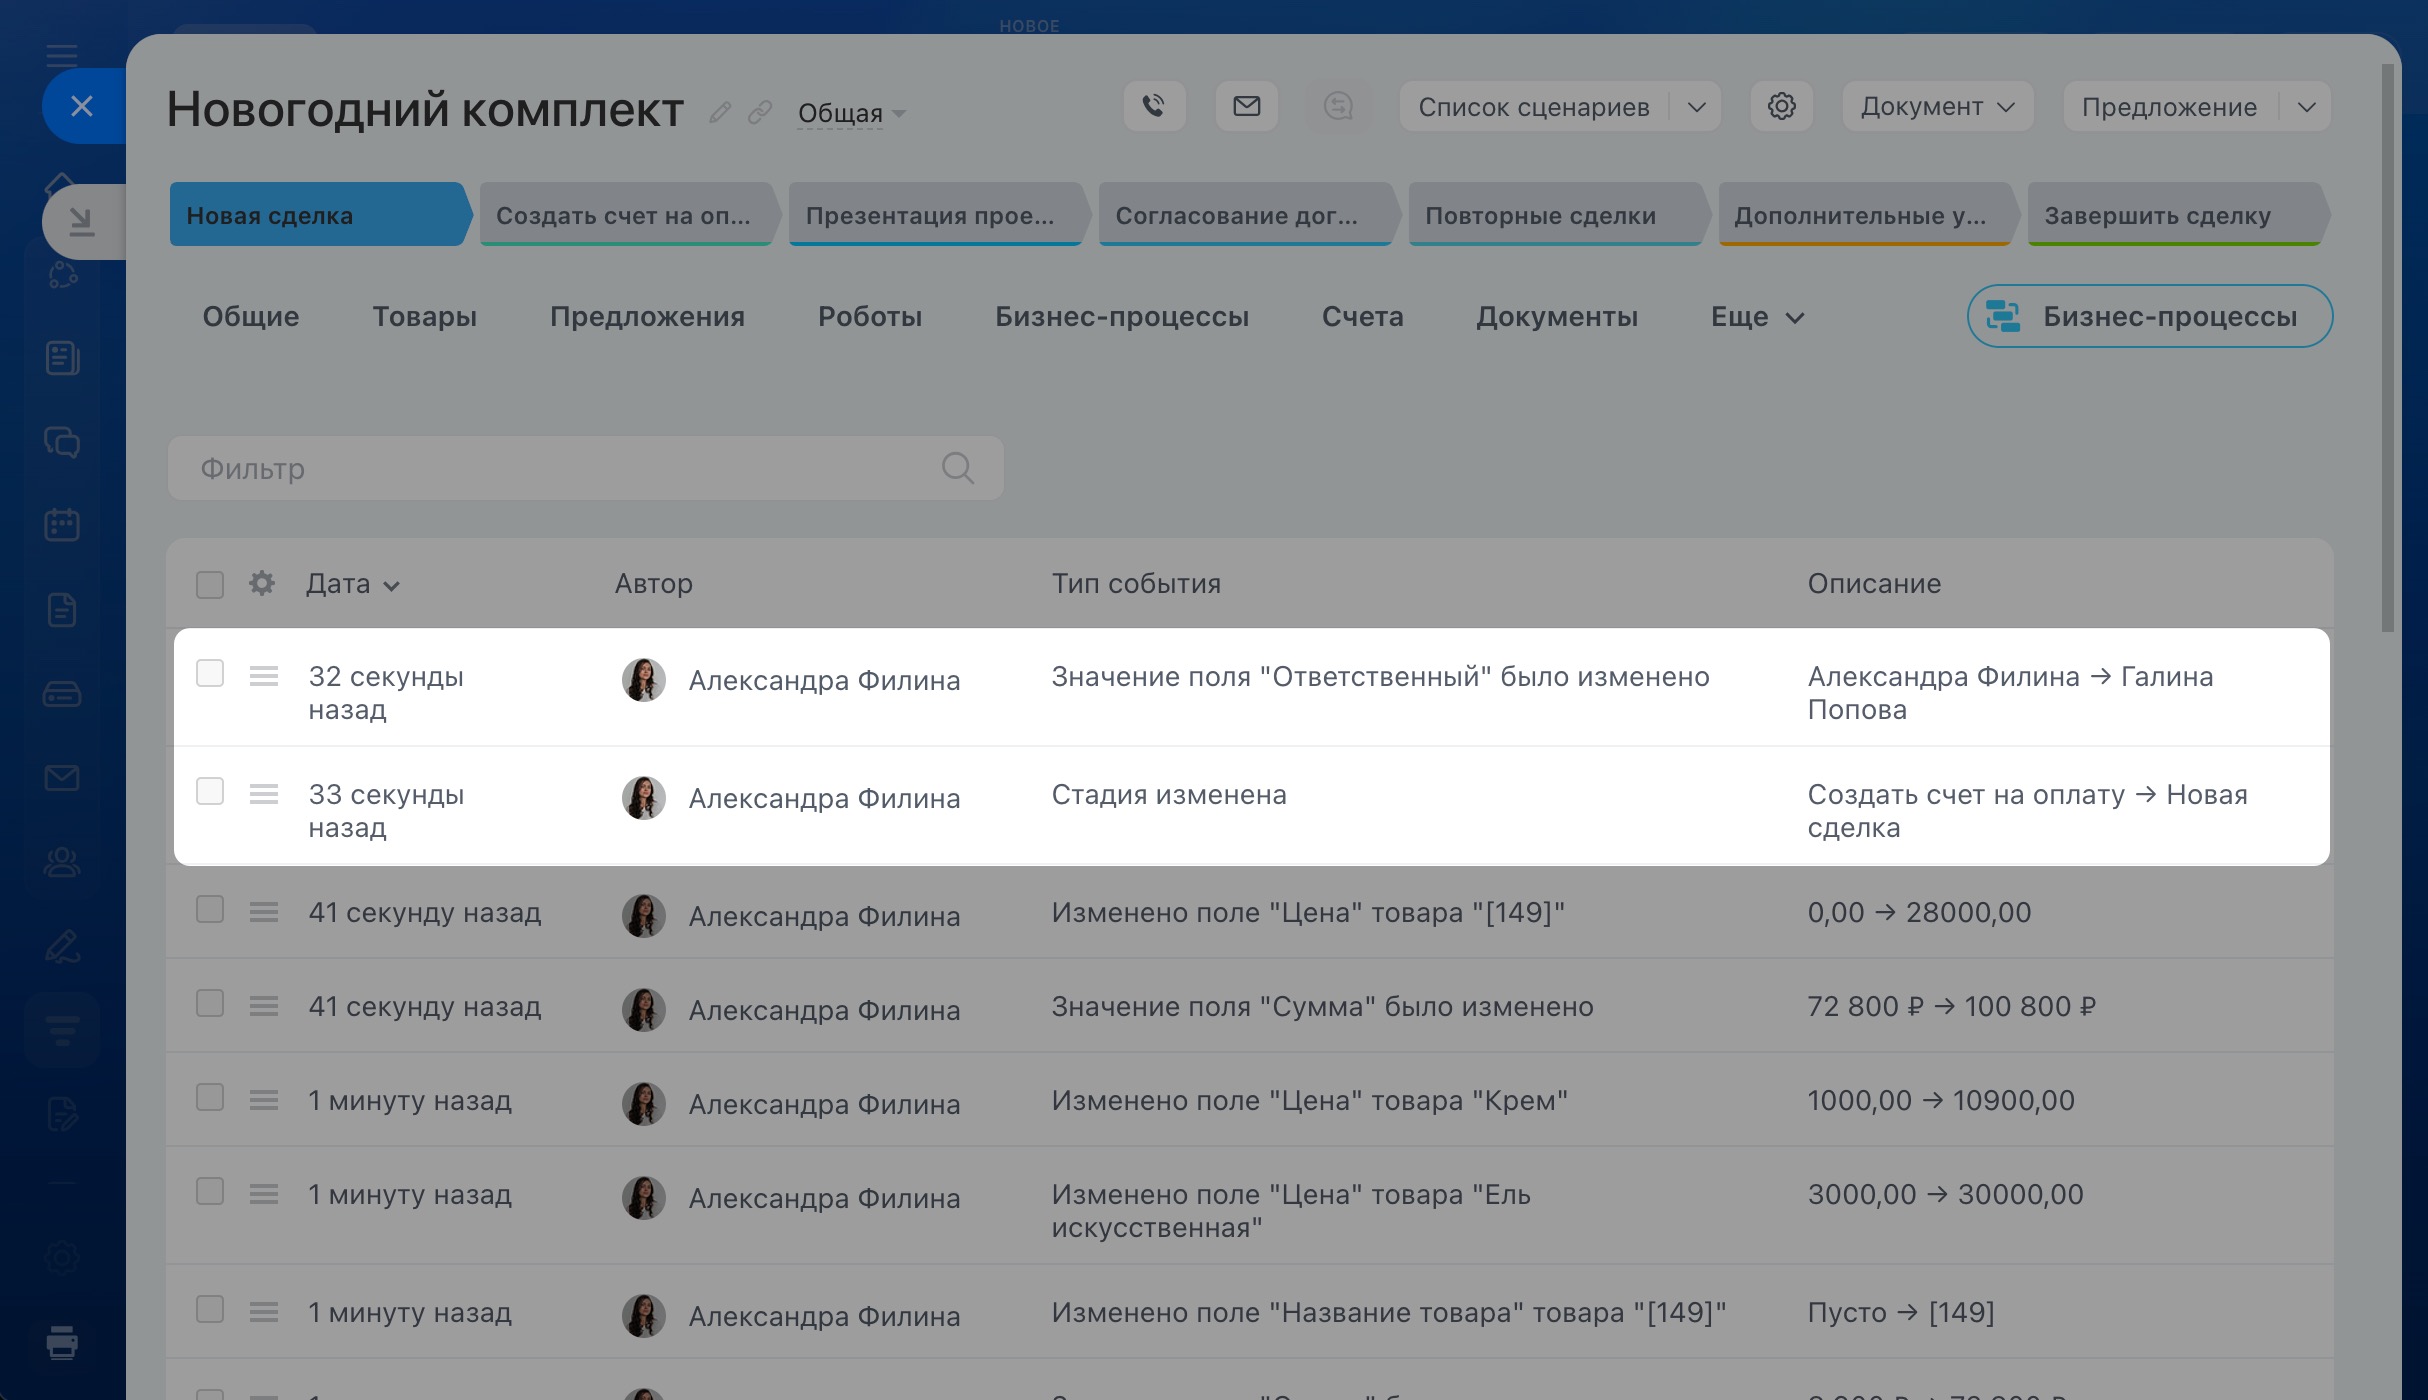2428x1400 pixels.
Task: Click the envelope email icon button
Action: click(x=1246, y=106)
